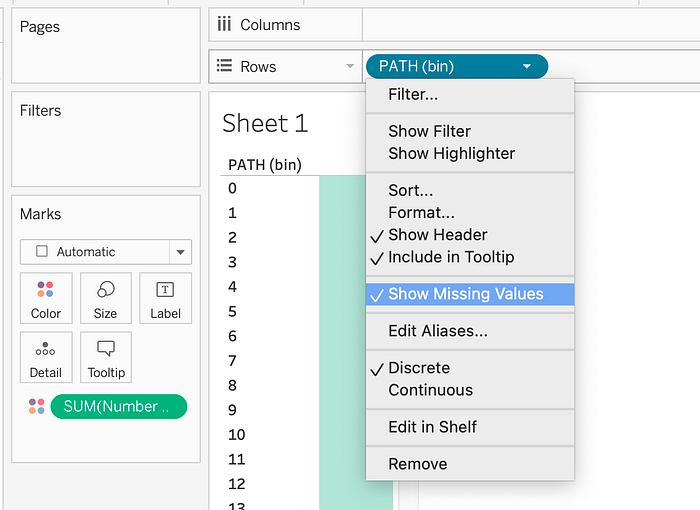Click the Sheet 1 title
Viewport: 700px width, 510px height.
point(265,123)
